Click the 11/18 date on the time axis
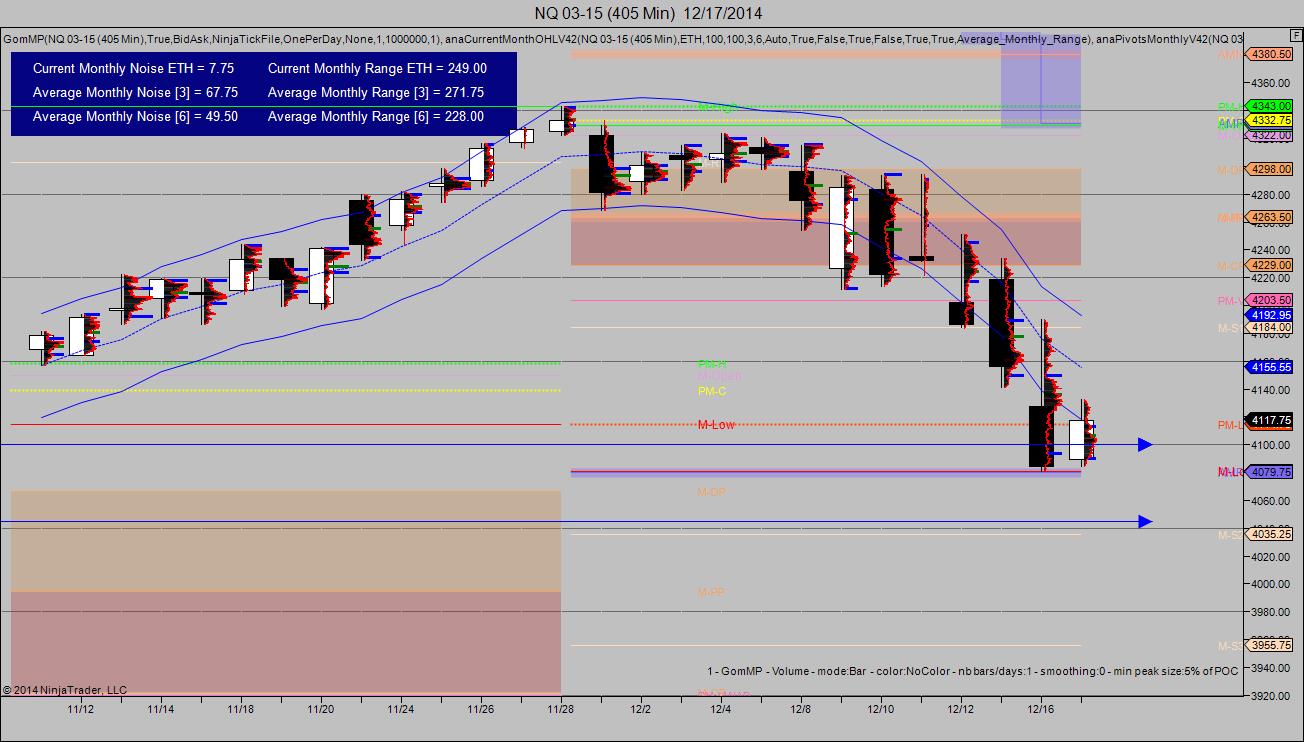The width and height of the screenshot is (1304, 742). pyautogui.click(x=240, y=709)
